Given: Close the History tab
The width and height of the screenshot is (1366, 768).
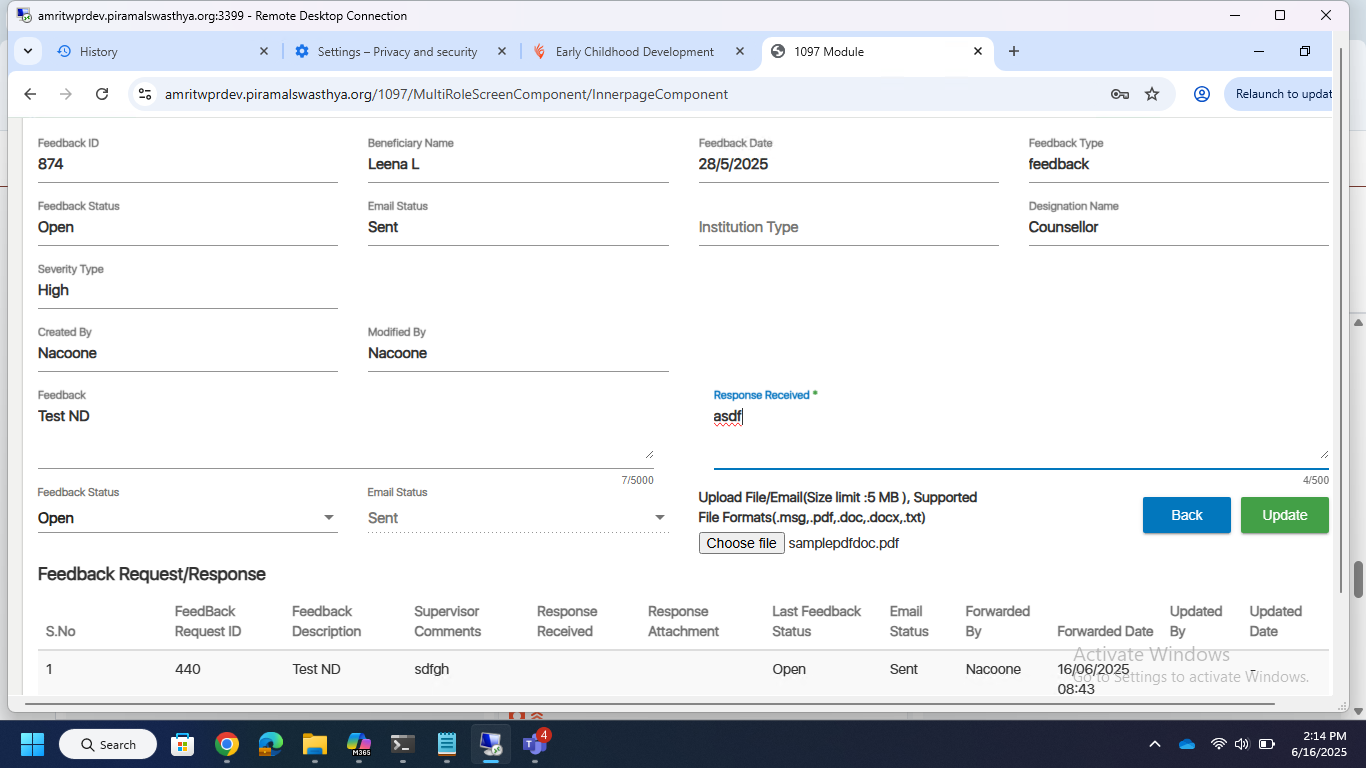Looking at the screenshot, I should click(264, 51).
